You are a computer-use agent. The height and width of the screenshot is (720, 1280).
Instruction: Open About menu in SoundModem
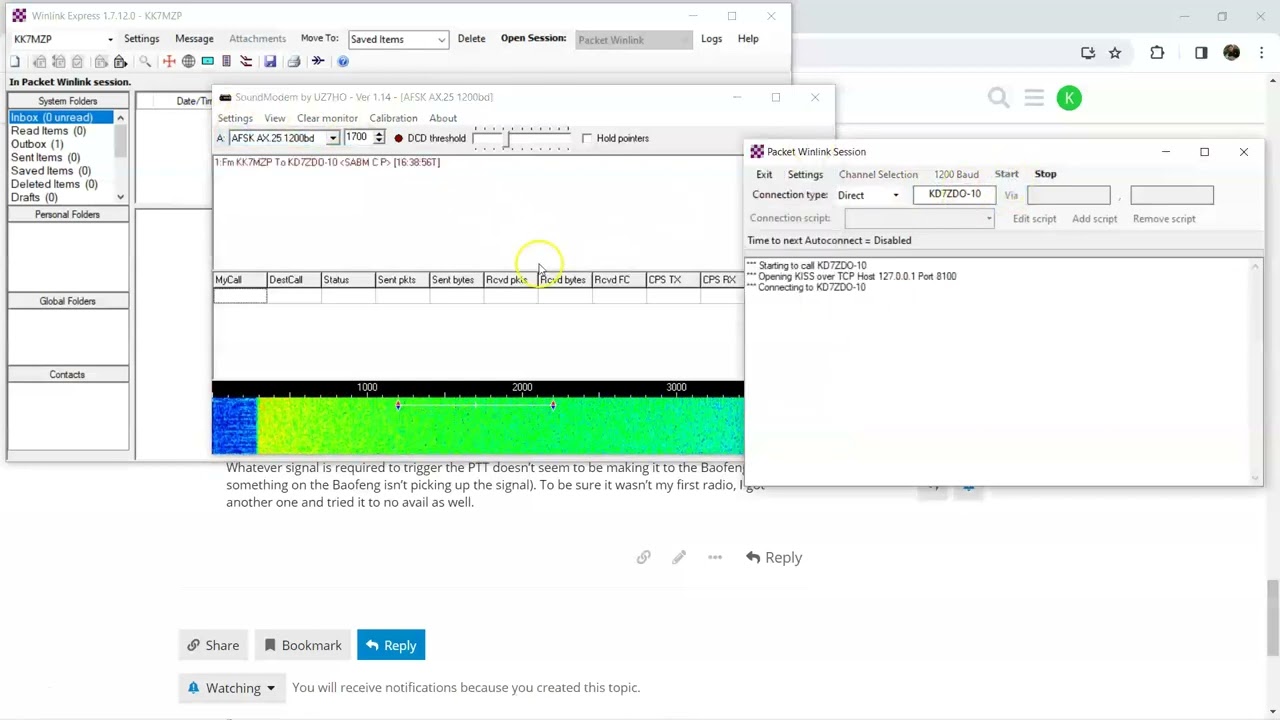[x=443, y=118]
